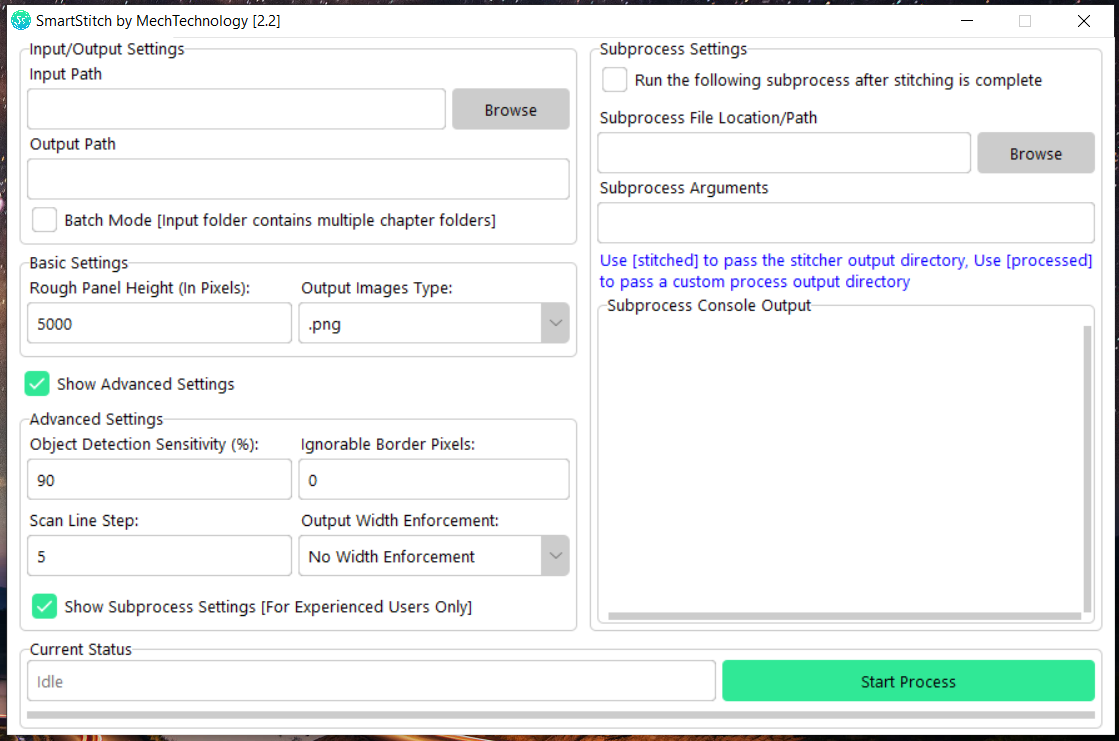Viewport: 1119px width, 741px height.
Task: Click the Rough Panel Height field
Action: (x=159, y=323)
